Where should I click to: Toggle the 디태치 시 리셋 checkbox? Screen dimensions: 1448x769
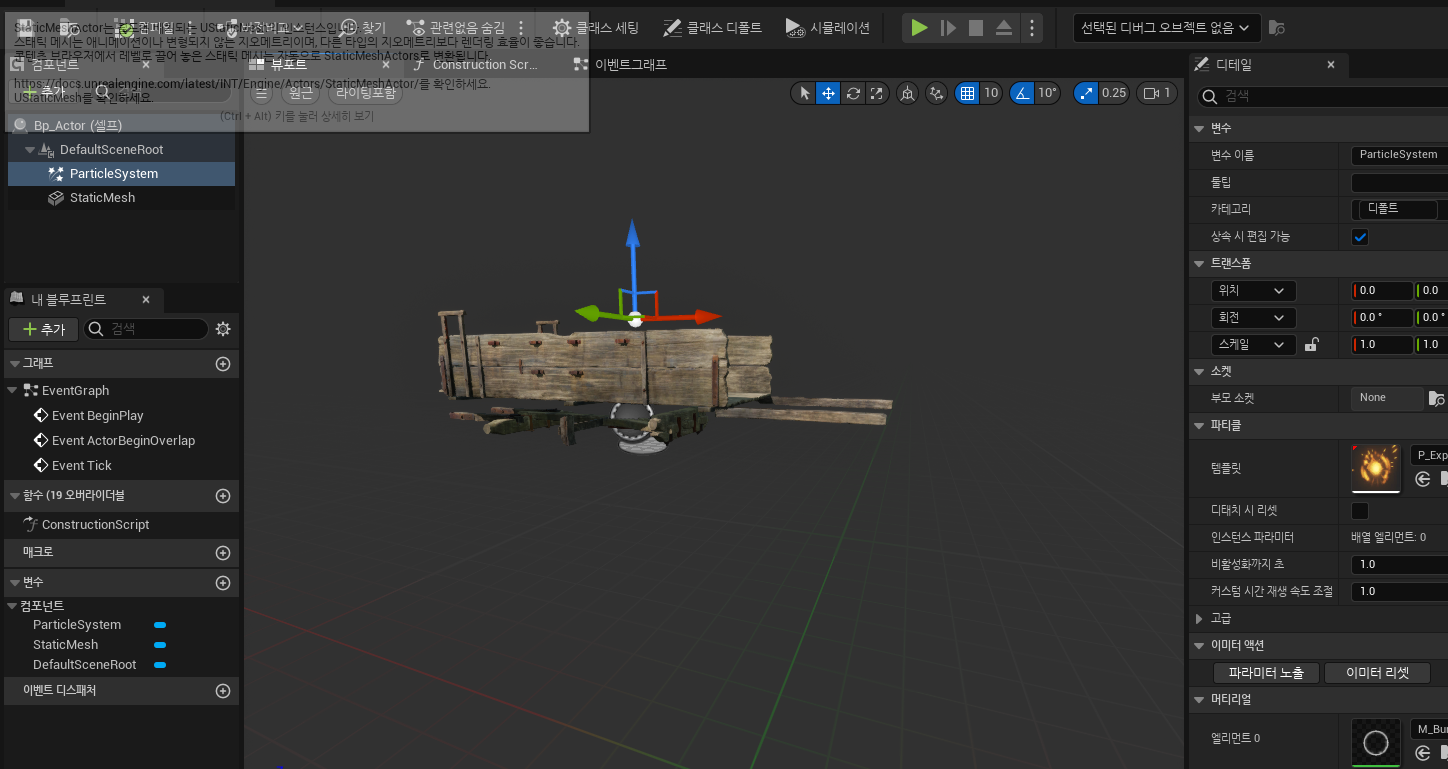coord(1360,511)
